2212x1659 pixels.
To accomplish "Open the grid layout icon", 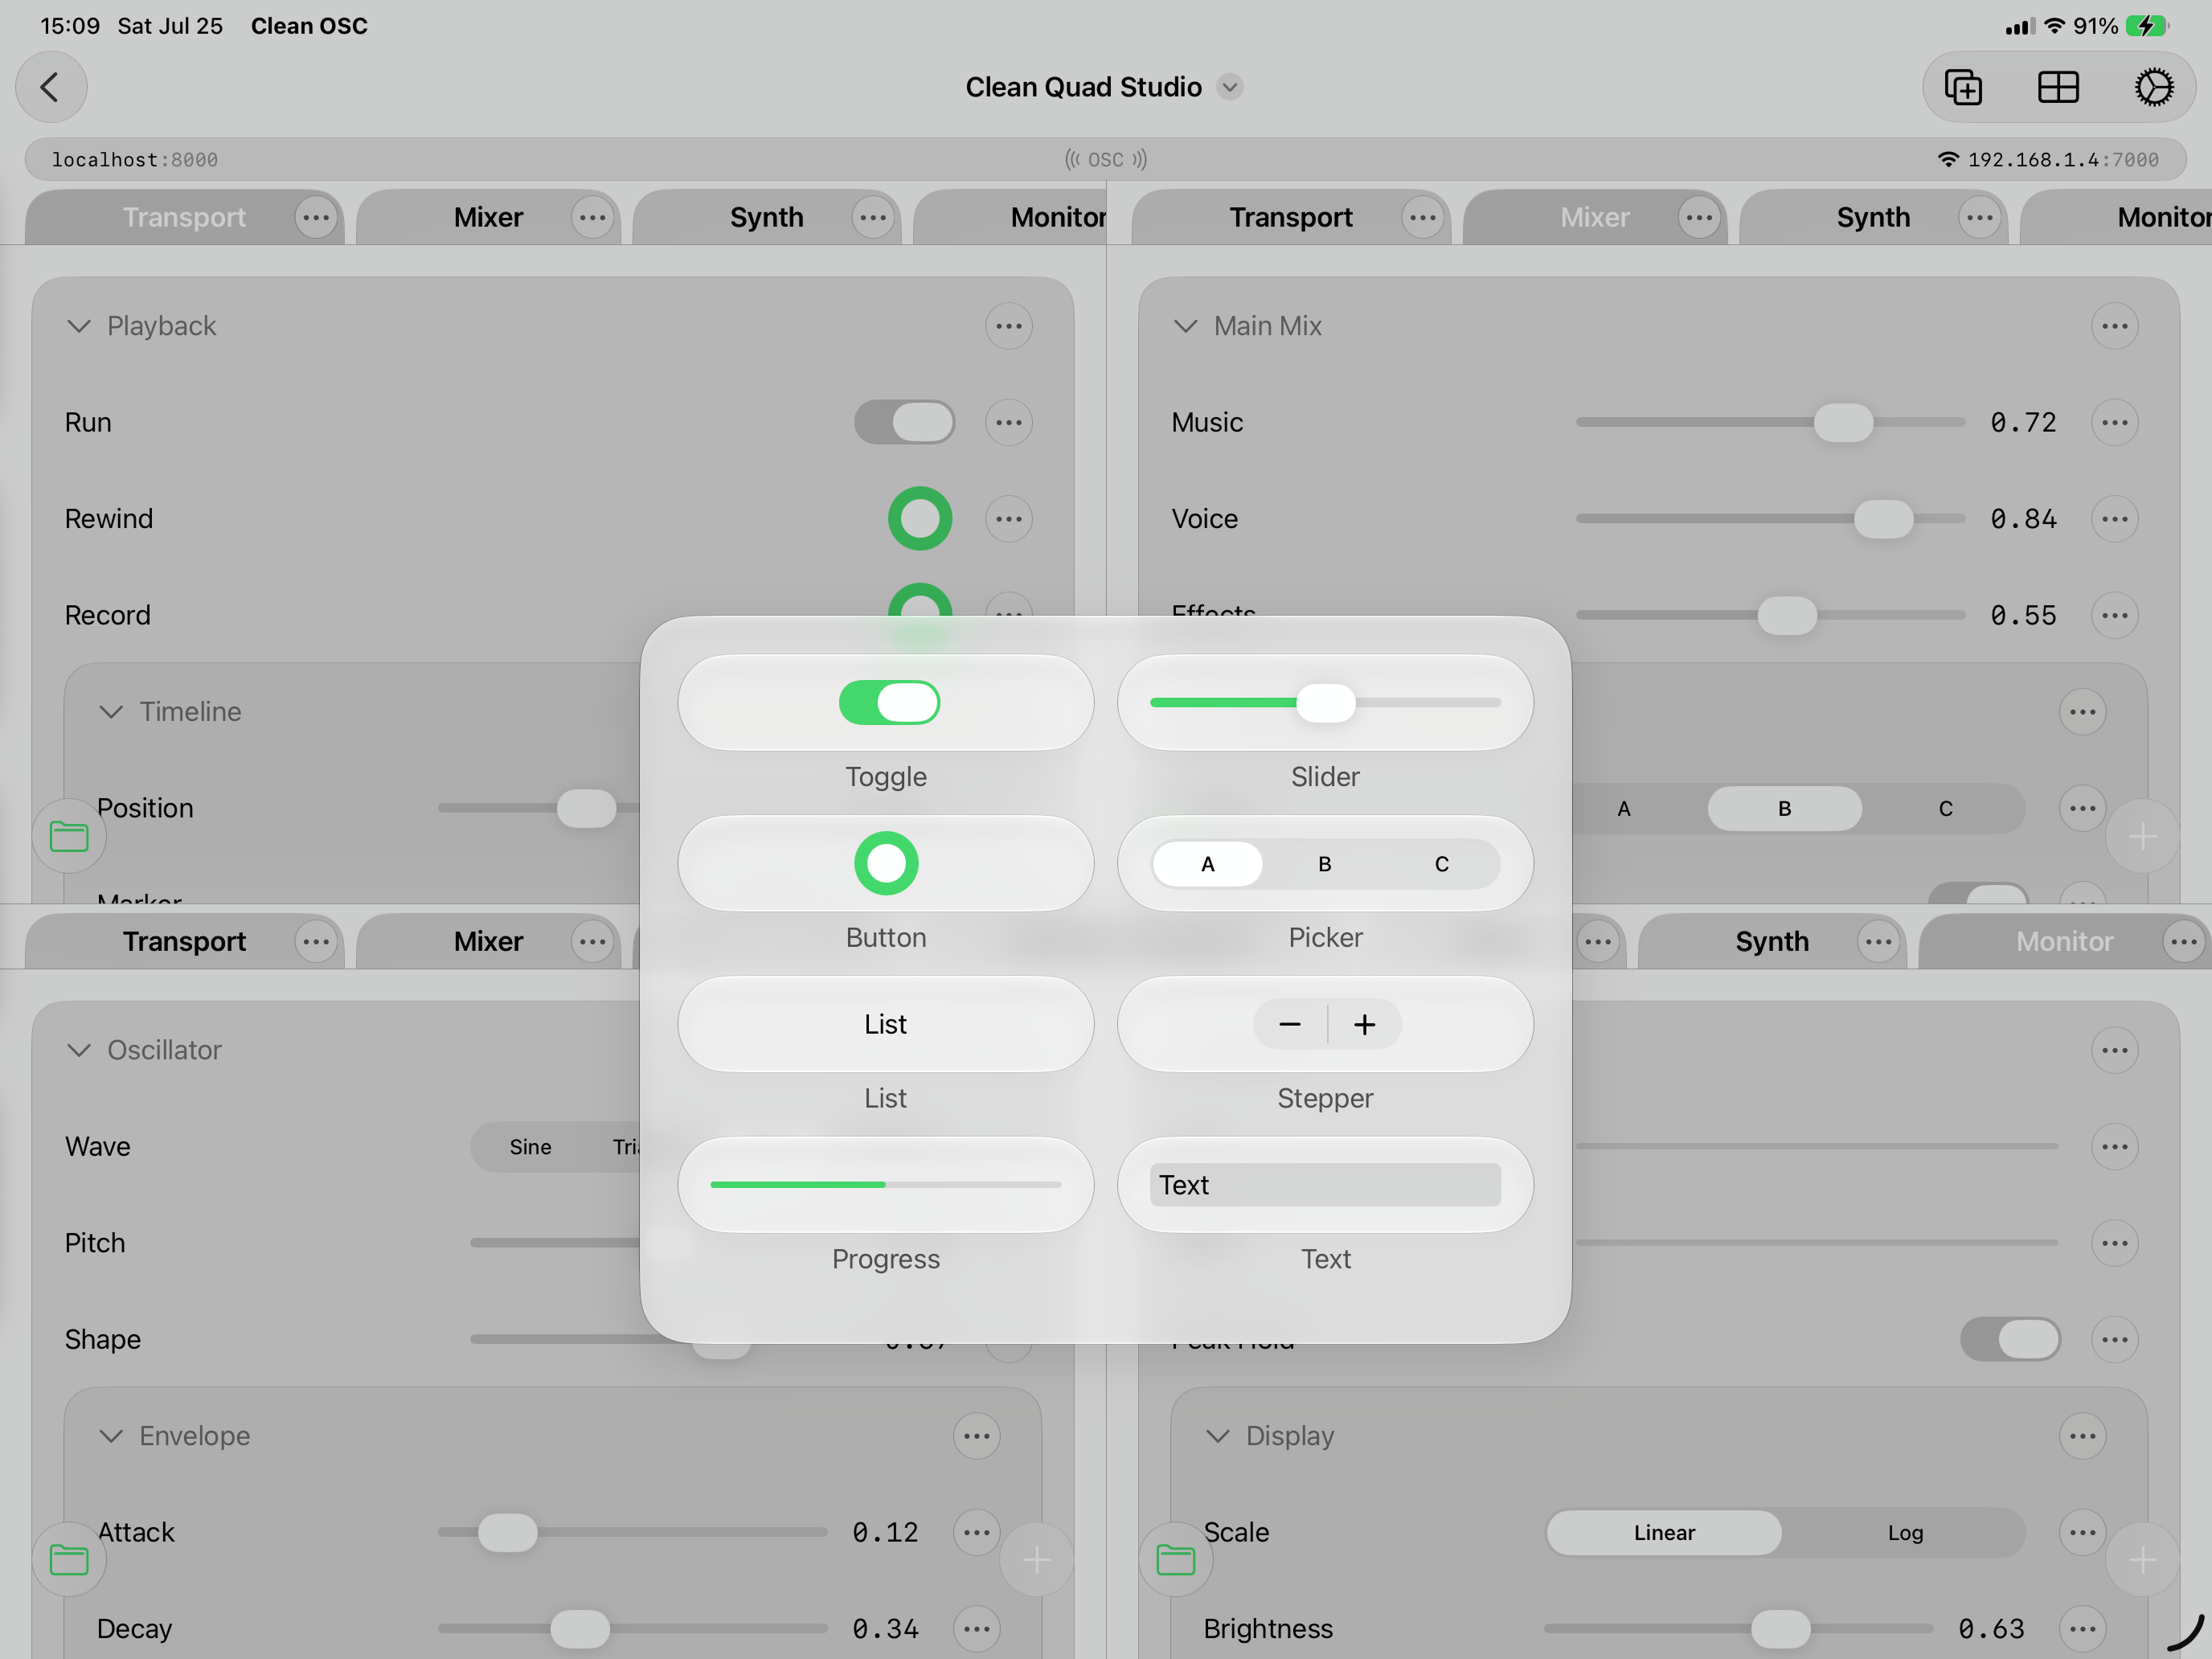I will pyautogui.click(x=2058, y=87).
